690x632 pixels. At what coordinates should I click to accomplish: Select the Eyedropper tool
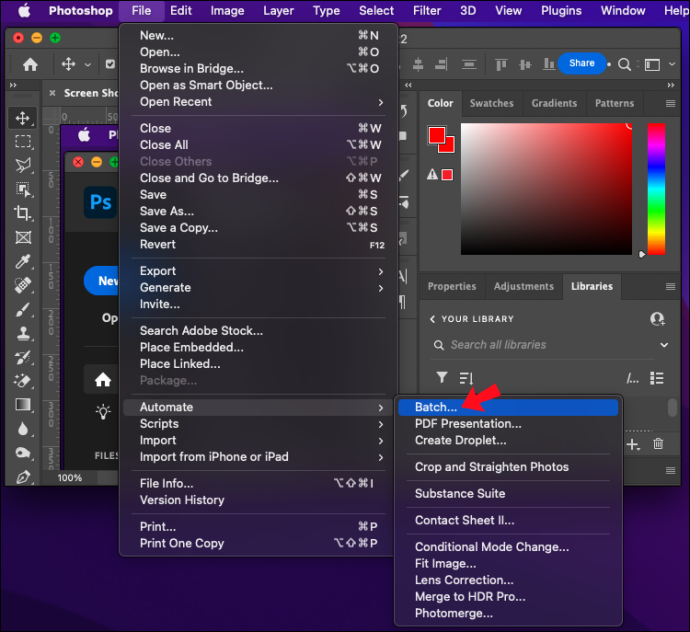[x=23, y=261]
